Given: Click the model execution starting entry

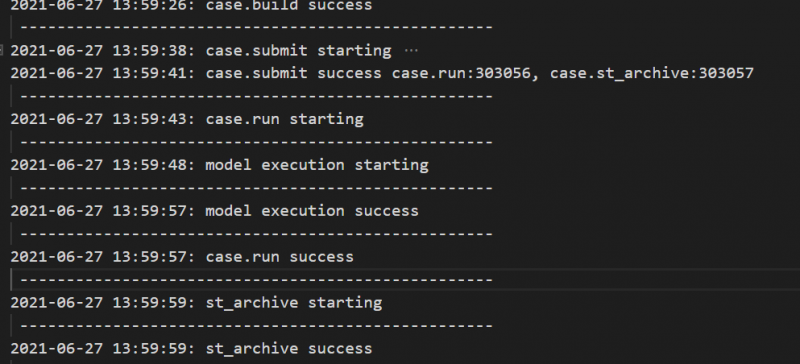Looking at the screenshot, I should pyautogui.click(x=317, y=165).
